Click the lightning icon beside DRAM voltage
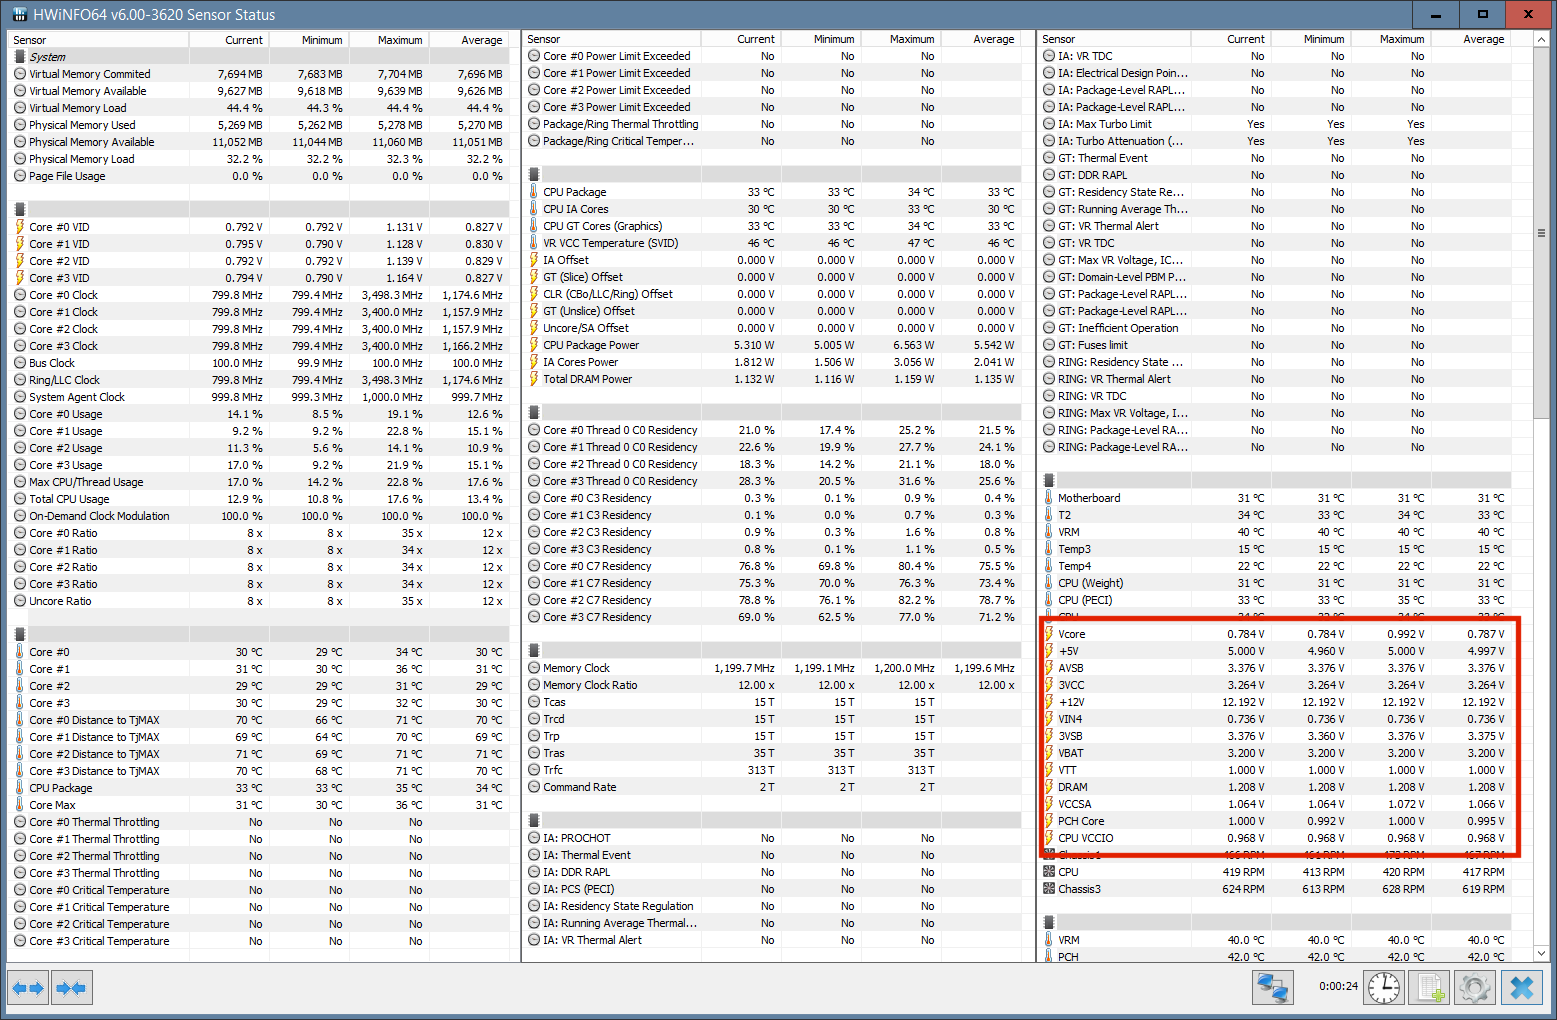This screenshot has width=1557, height=1020. [1049, 787]
